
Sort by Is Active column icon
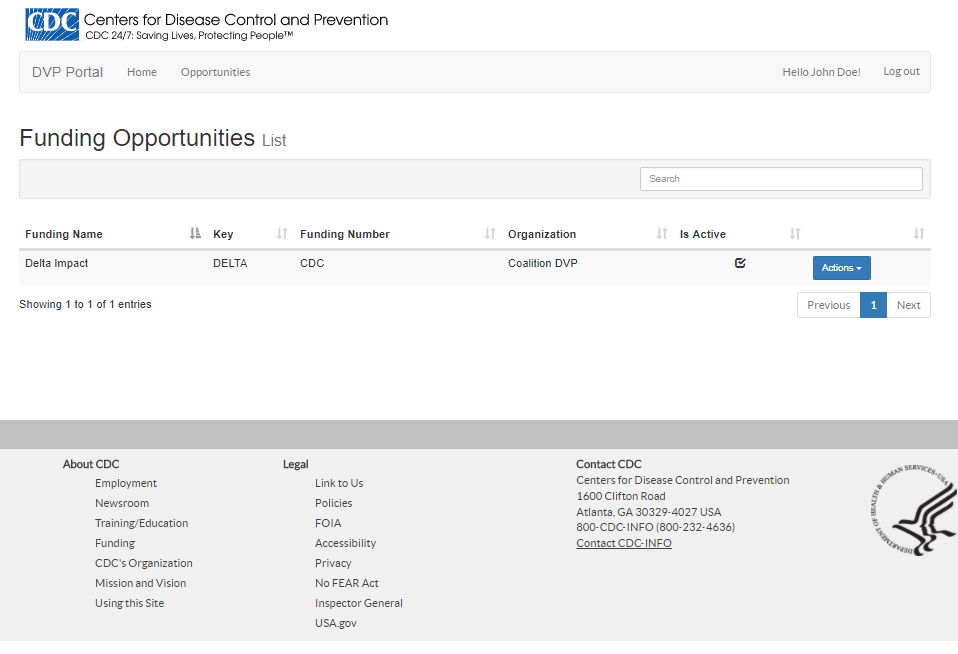795,234
